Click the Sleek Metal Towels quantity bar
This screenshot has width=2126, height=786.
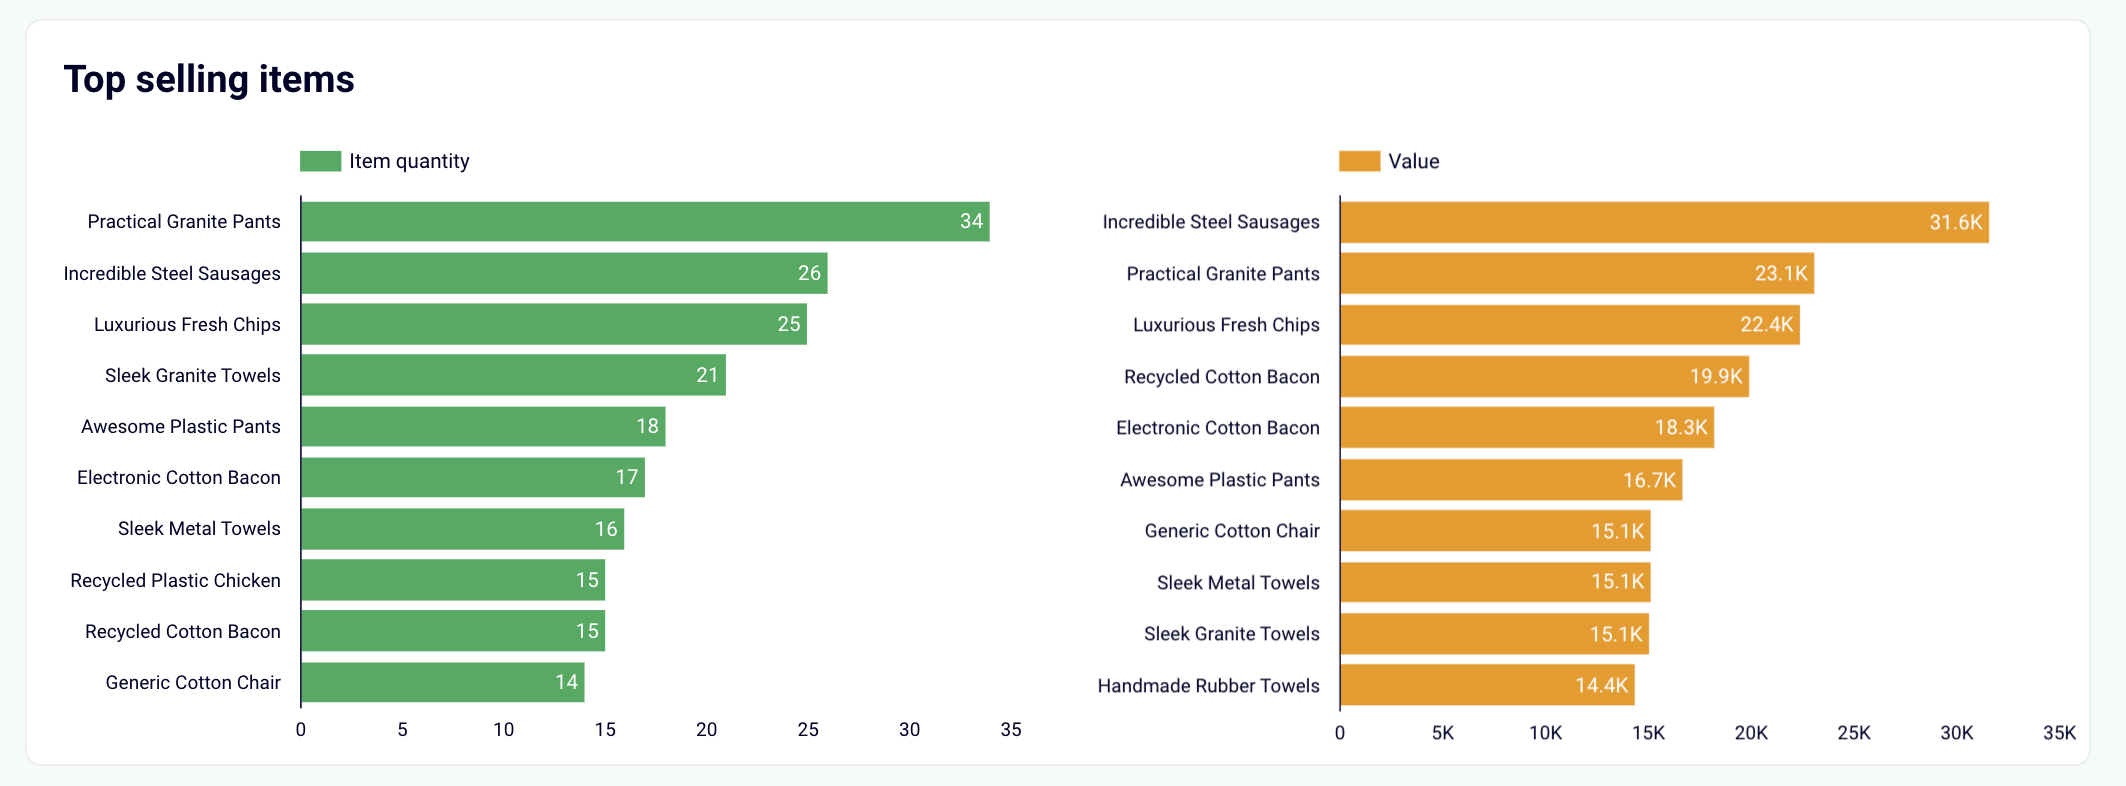463,529
